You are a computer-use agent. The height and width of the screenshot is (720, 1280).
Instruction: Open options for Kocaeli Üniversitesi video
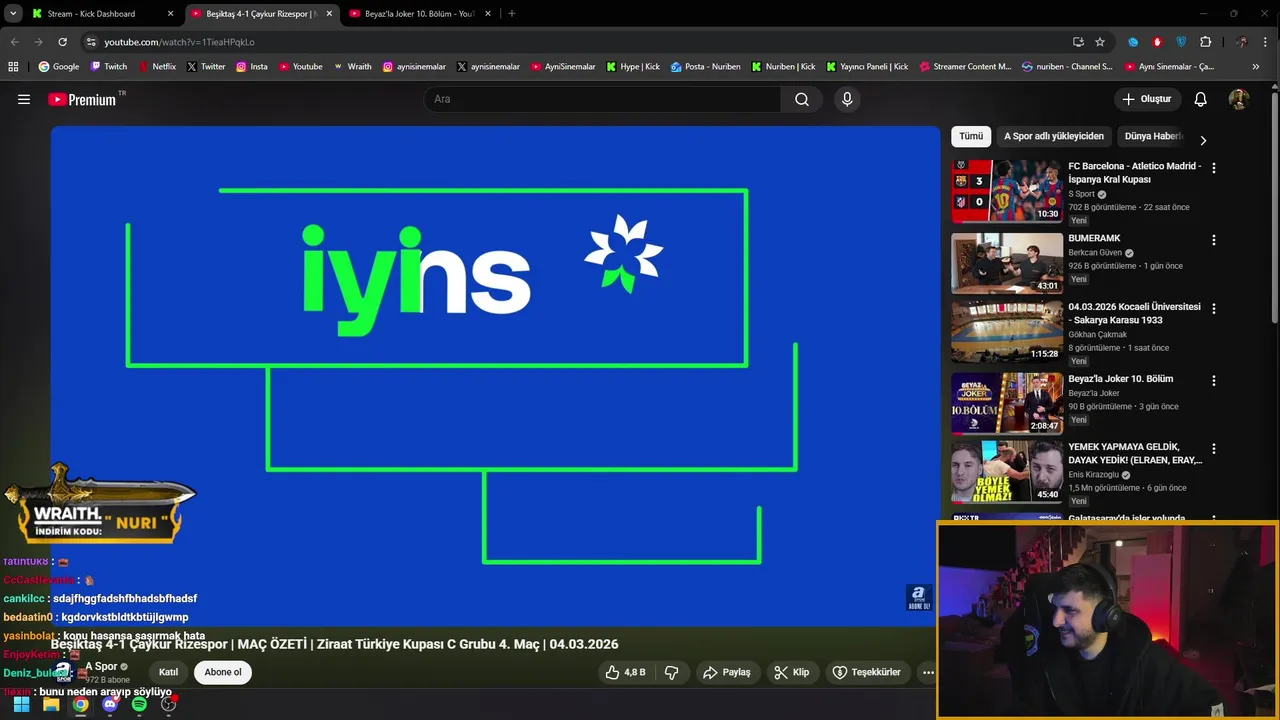[1214, 309]
